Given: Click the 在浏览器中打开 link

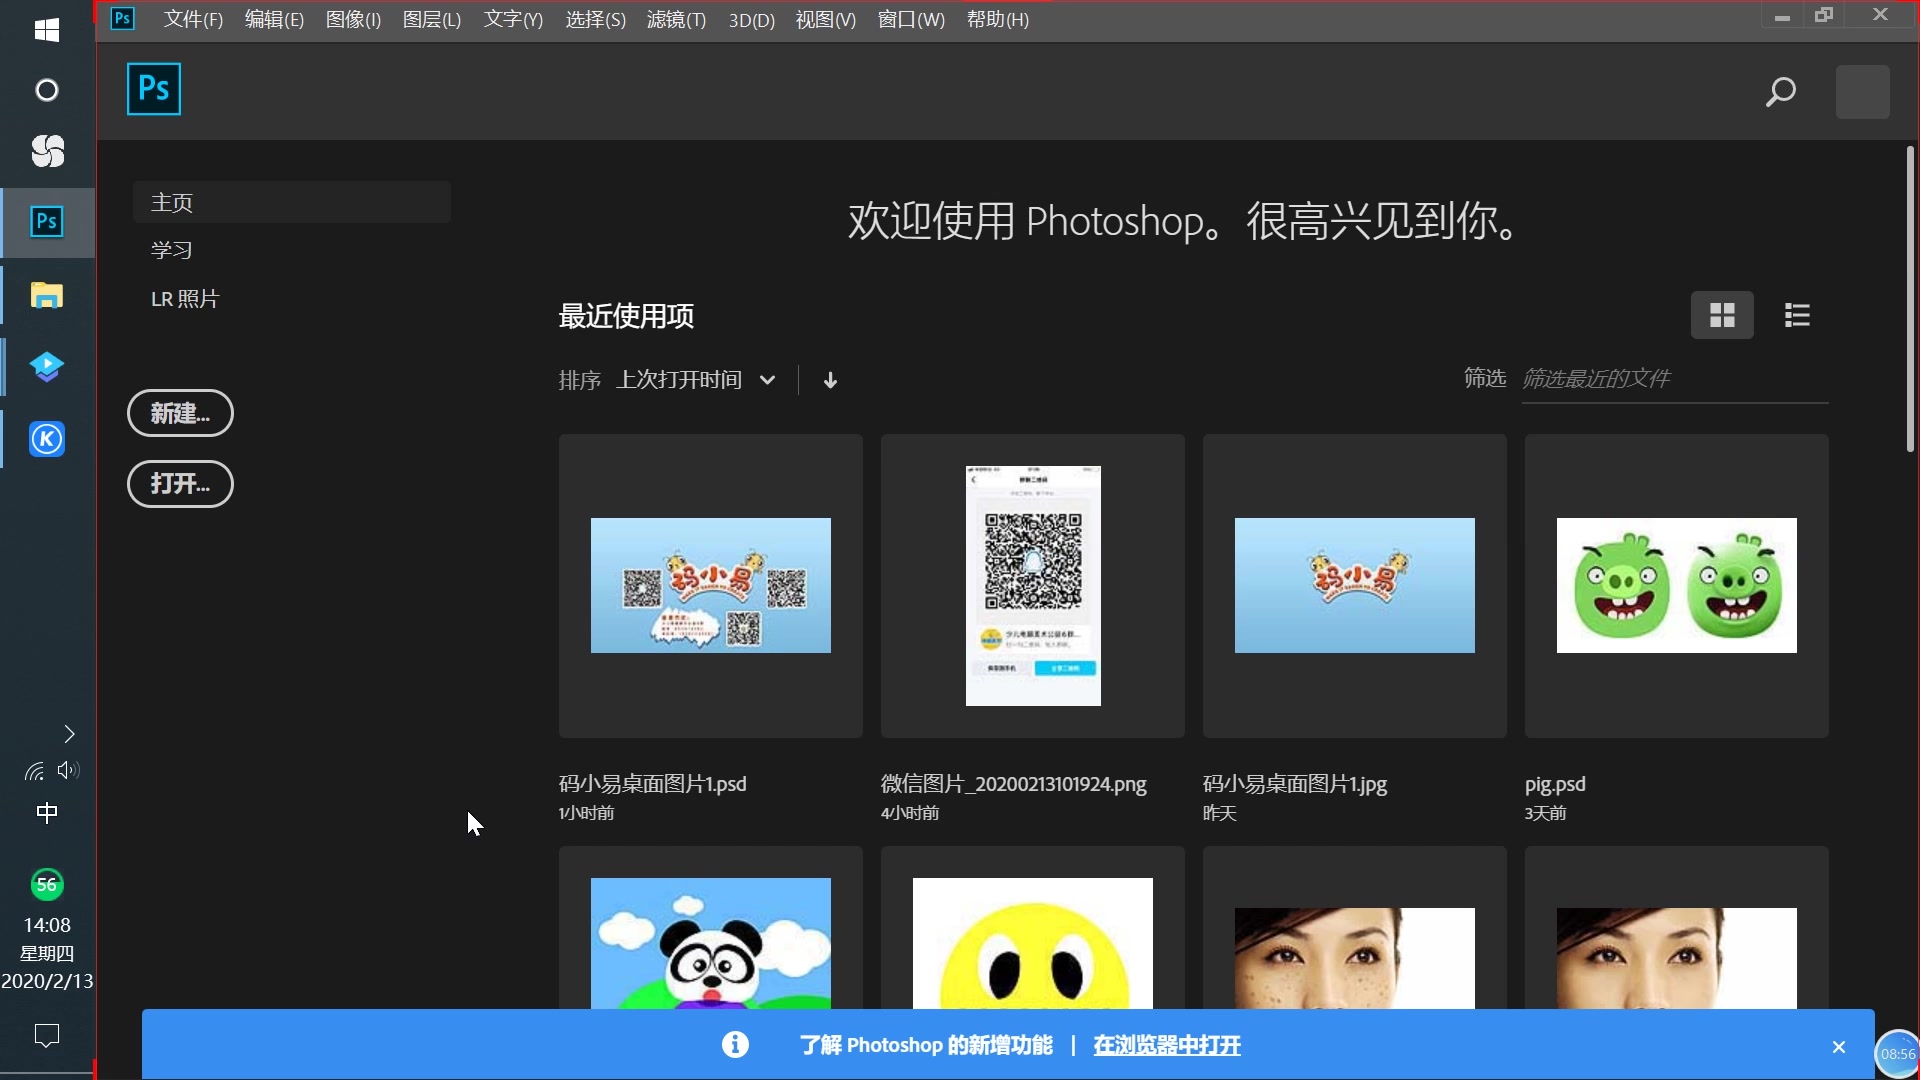Looking at the screenshot, I should click(x=1167, y=1045).
